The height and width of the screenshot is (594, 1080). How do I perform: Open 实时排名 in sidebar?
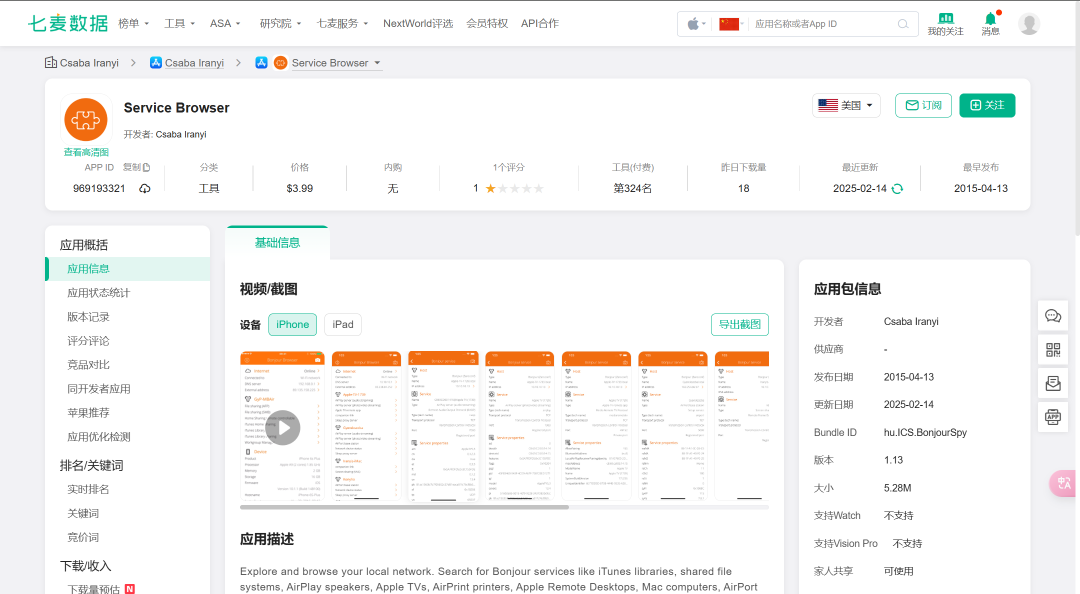[x=88, y=489]
